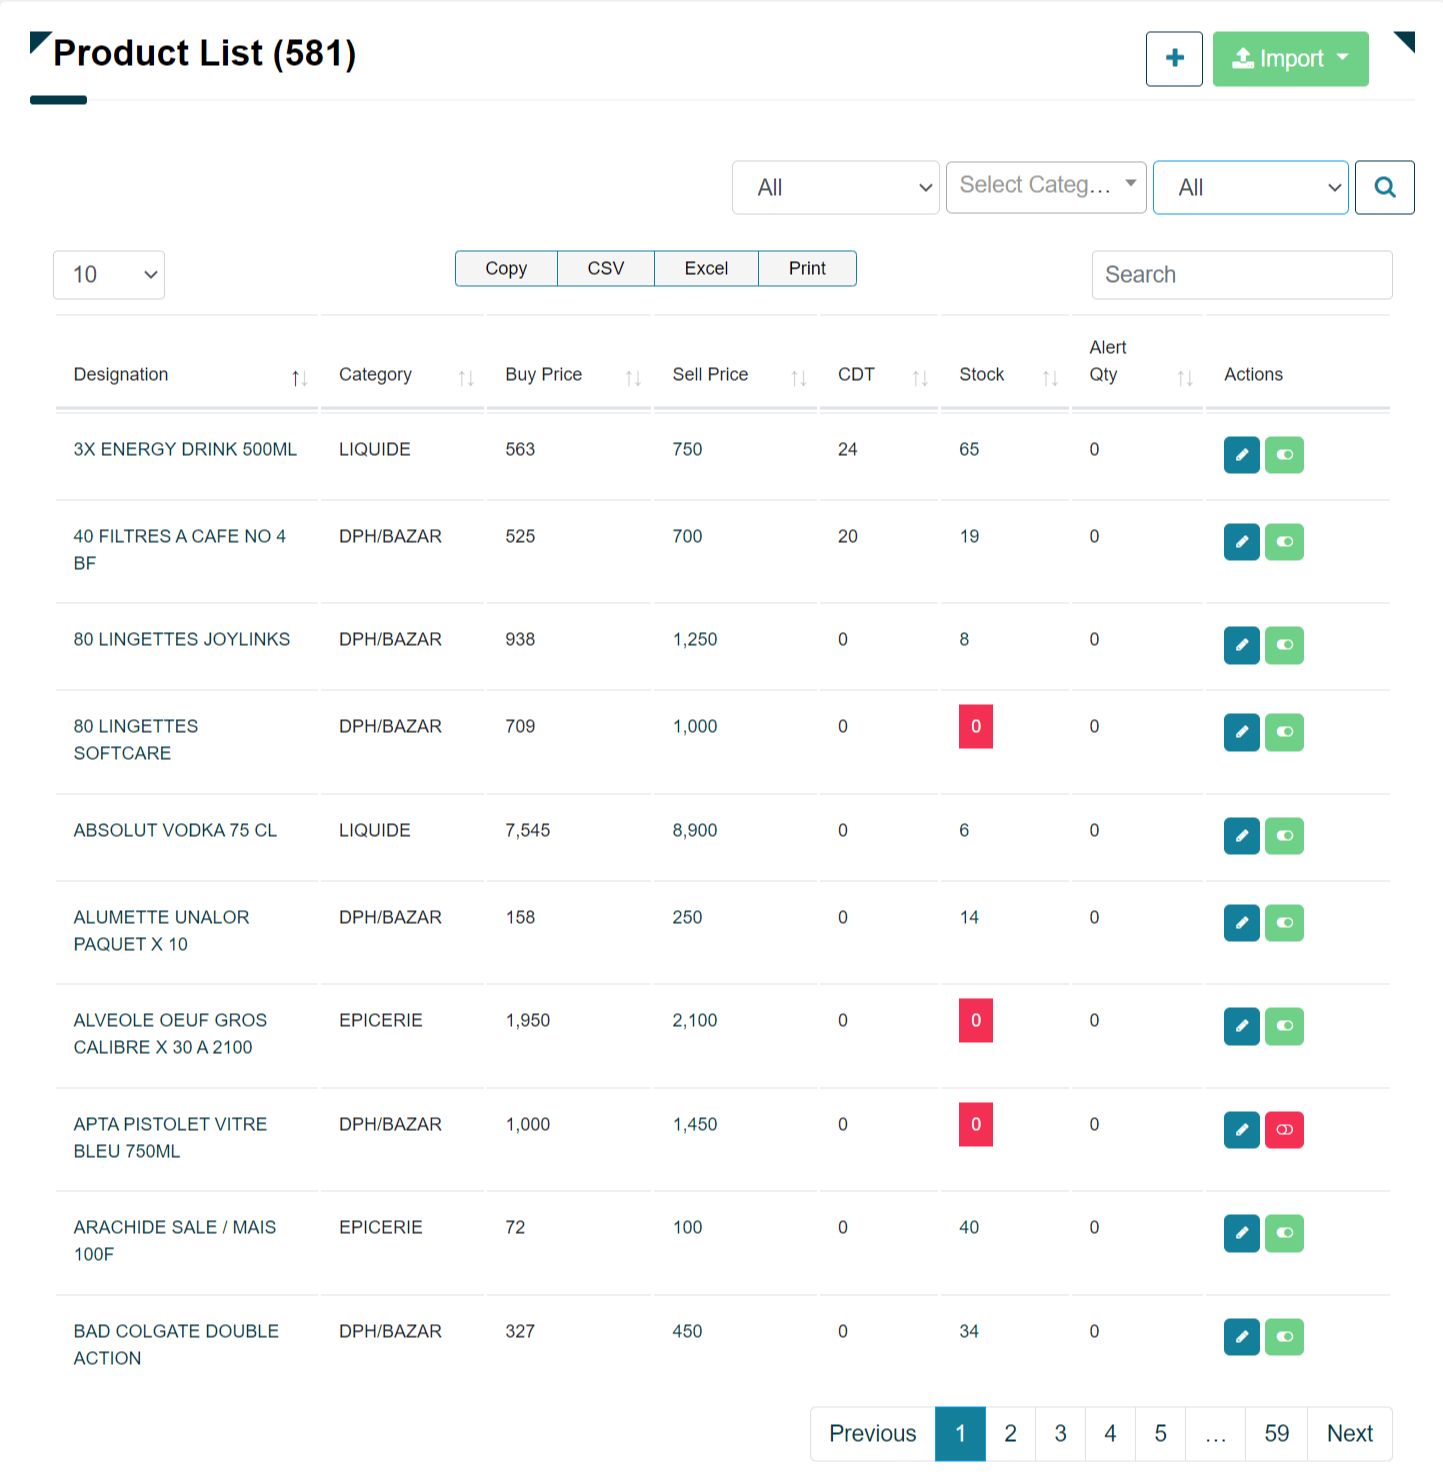Image resolution: width=1443 pixels, height=1476 pixels.
Task: Click the table Search input field
Action: (1241, 275)
